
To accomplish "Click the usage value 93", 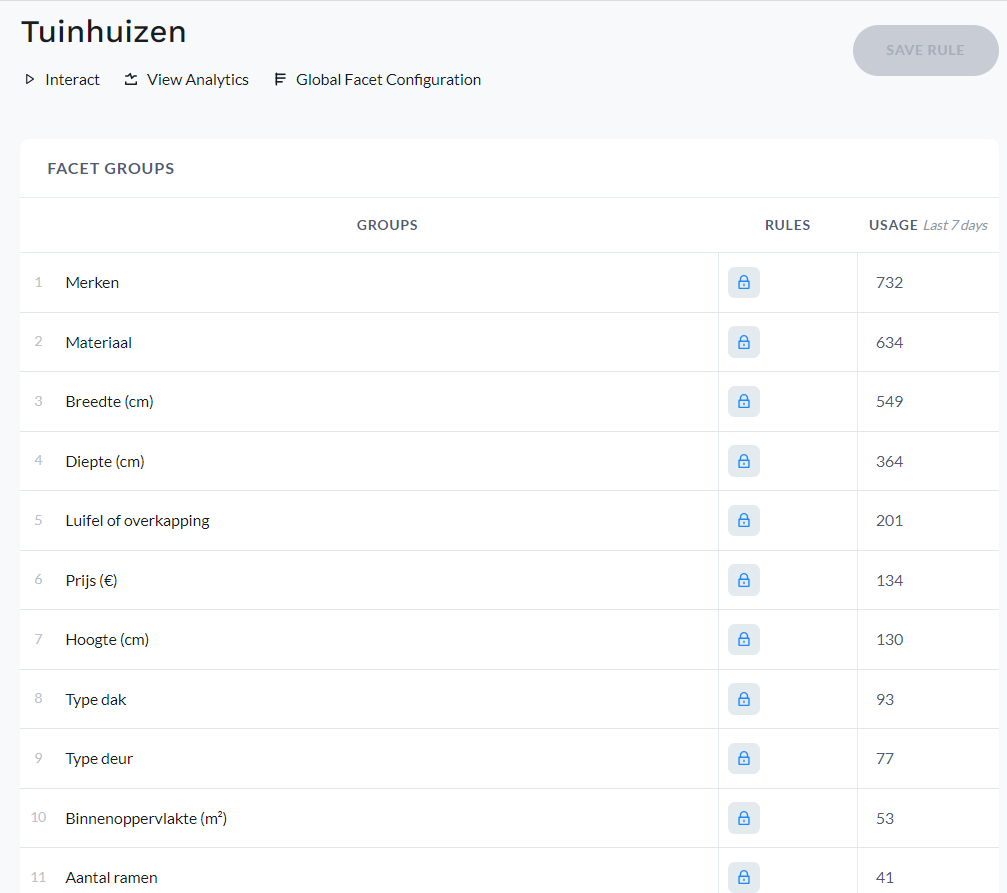I will (x=885, y=699).
